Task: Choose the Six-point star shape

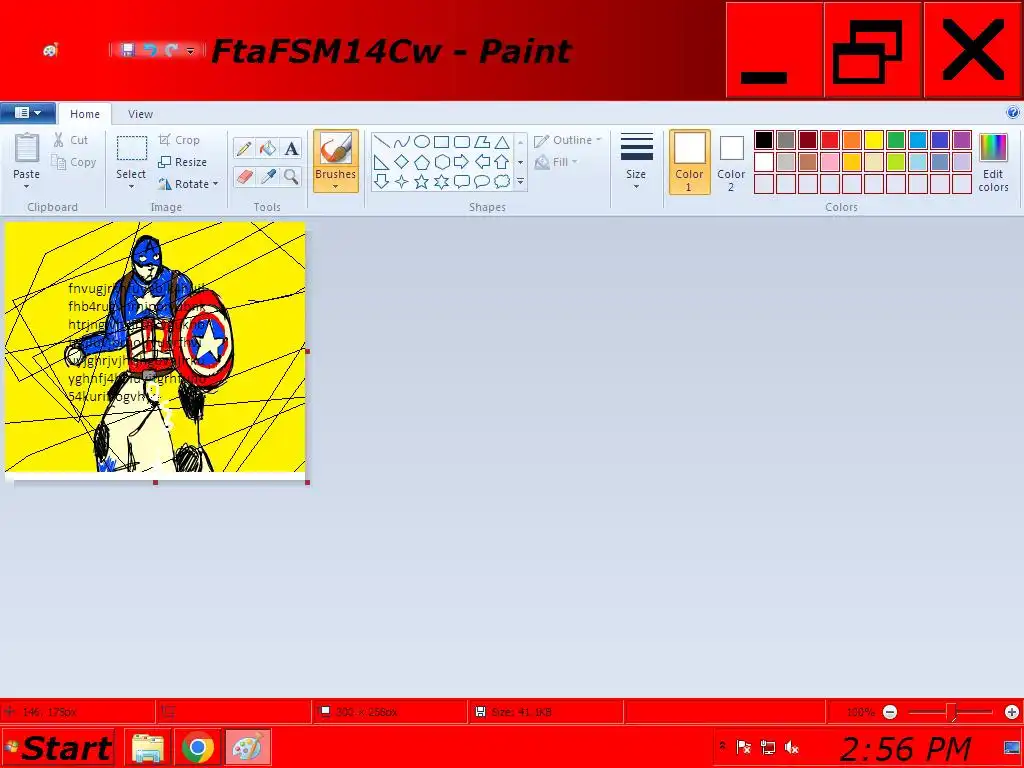Action: tap(441, 182)
